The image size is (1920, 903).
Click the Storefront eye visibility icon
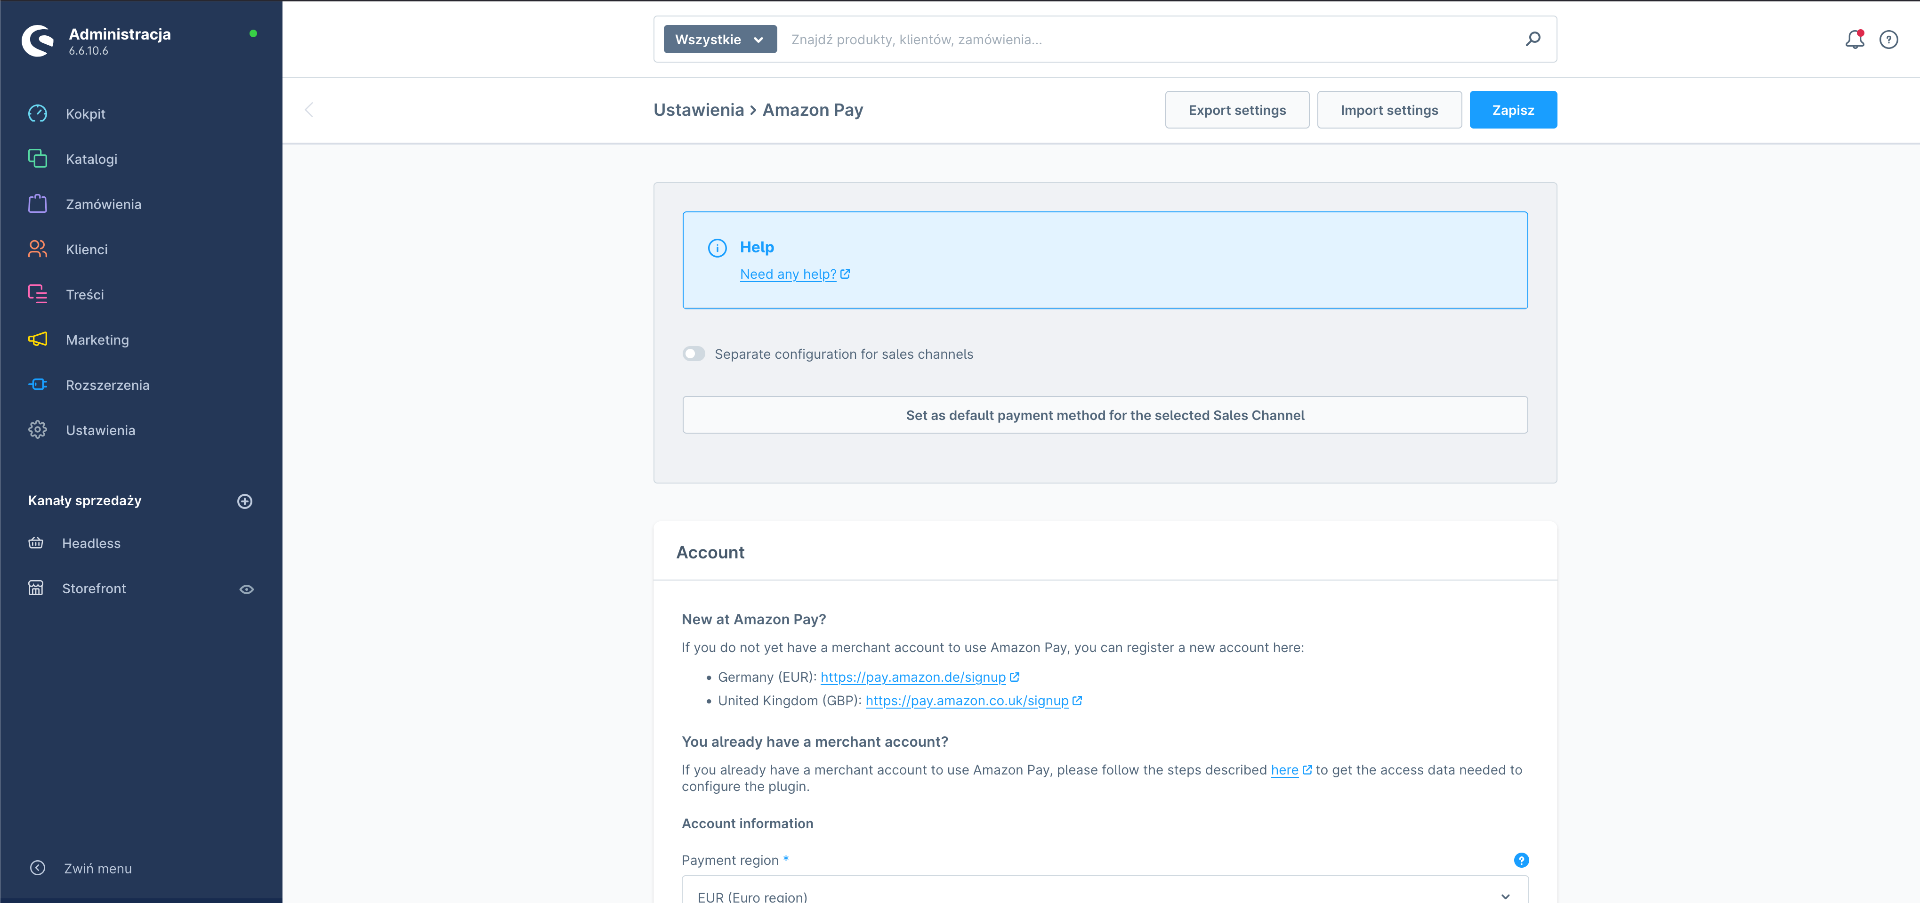pyautogui.click(x=246, y=589)
